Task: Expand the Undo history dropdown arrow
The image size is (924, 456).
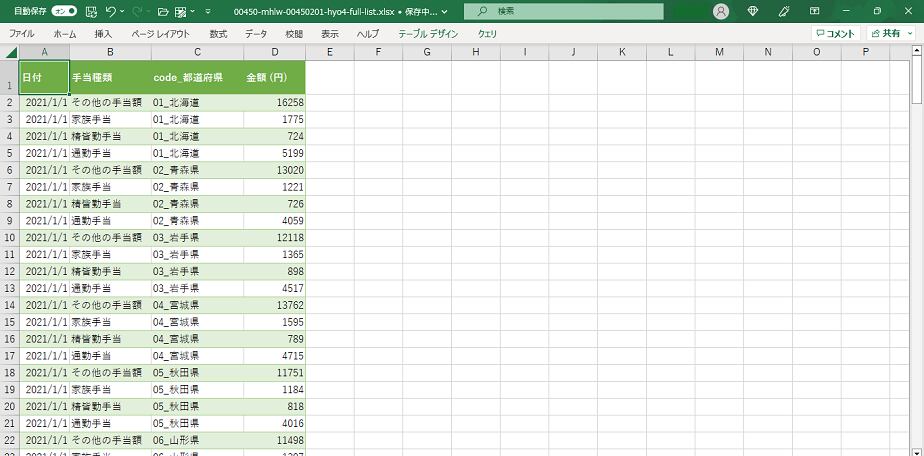Action: click(122, 11)
